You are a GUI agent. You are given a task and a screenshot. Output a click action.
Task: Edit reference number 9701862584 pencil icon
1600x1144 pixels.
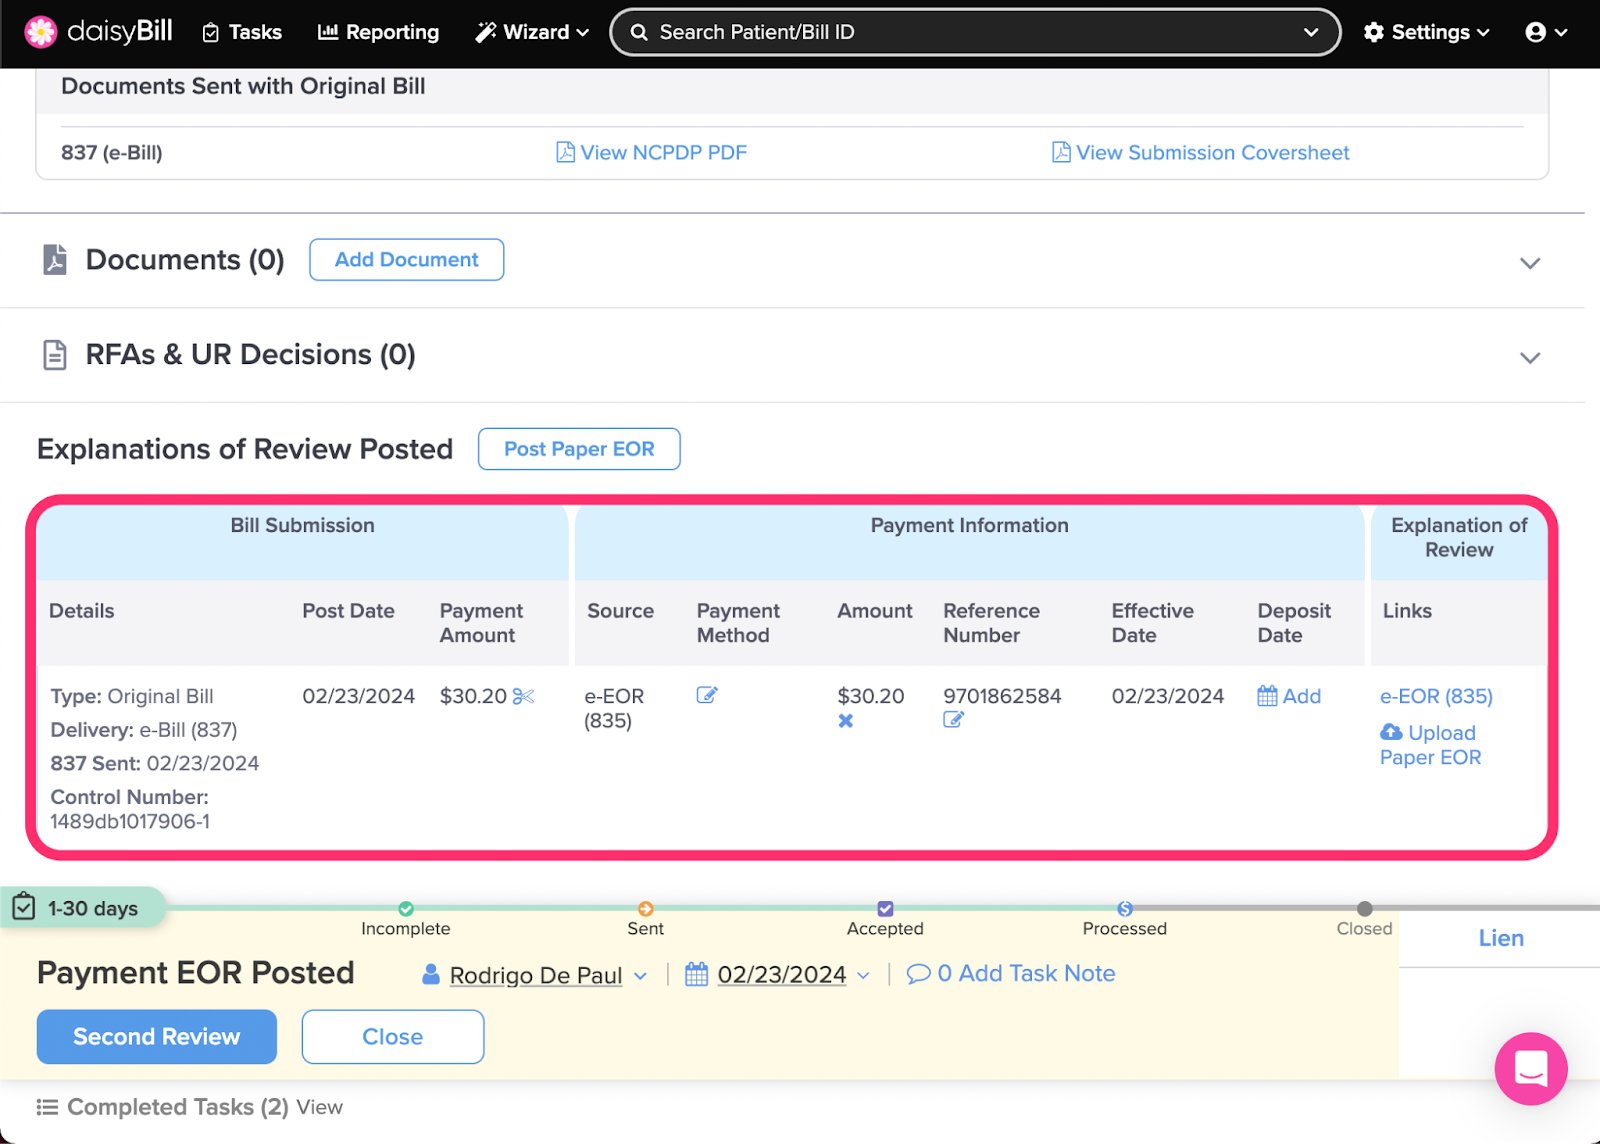(x=953, y=719)
